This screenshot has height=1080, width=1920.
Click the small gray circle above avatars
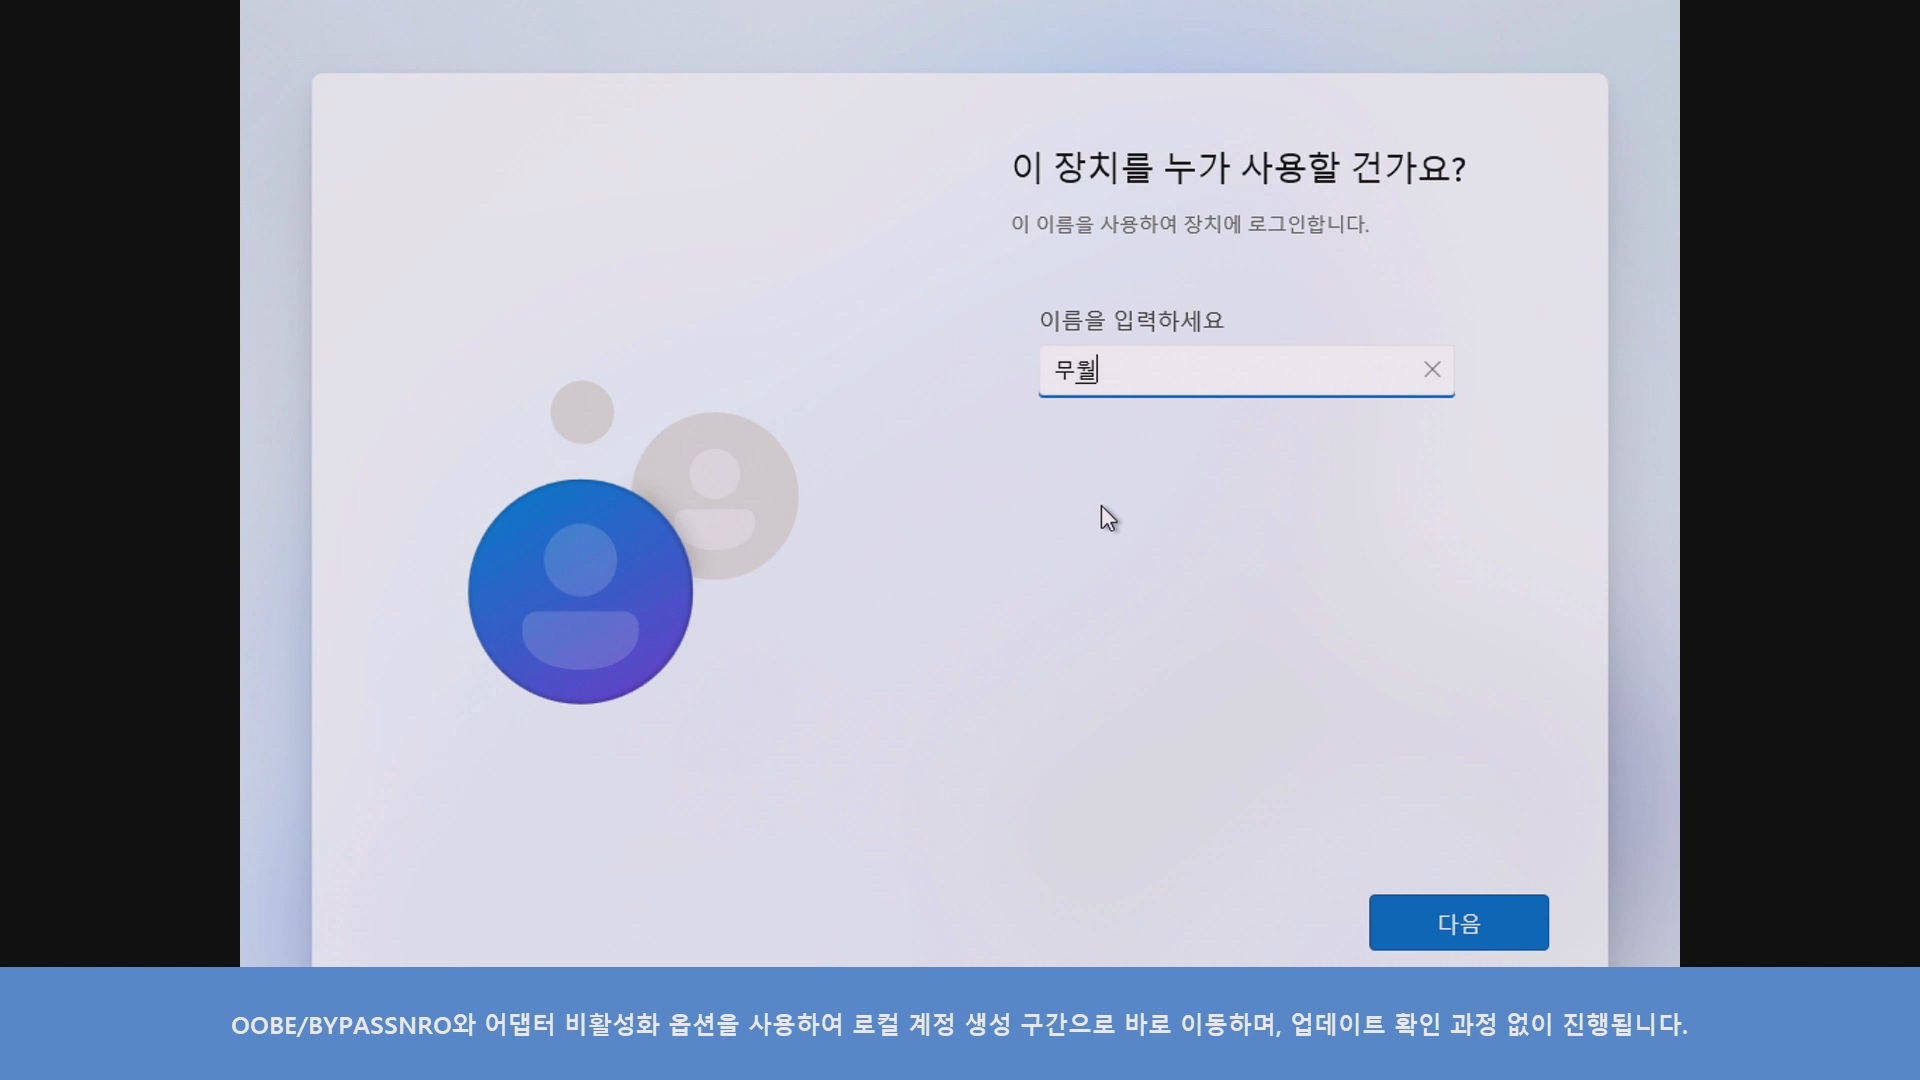582,411
